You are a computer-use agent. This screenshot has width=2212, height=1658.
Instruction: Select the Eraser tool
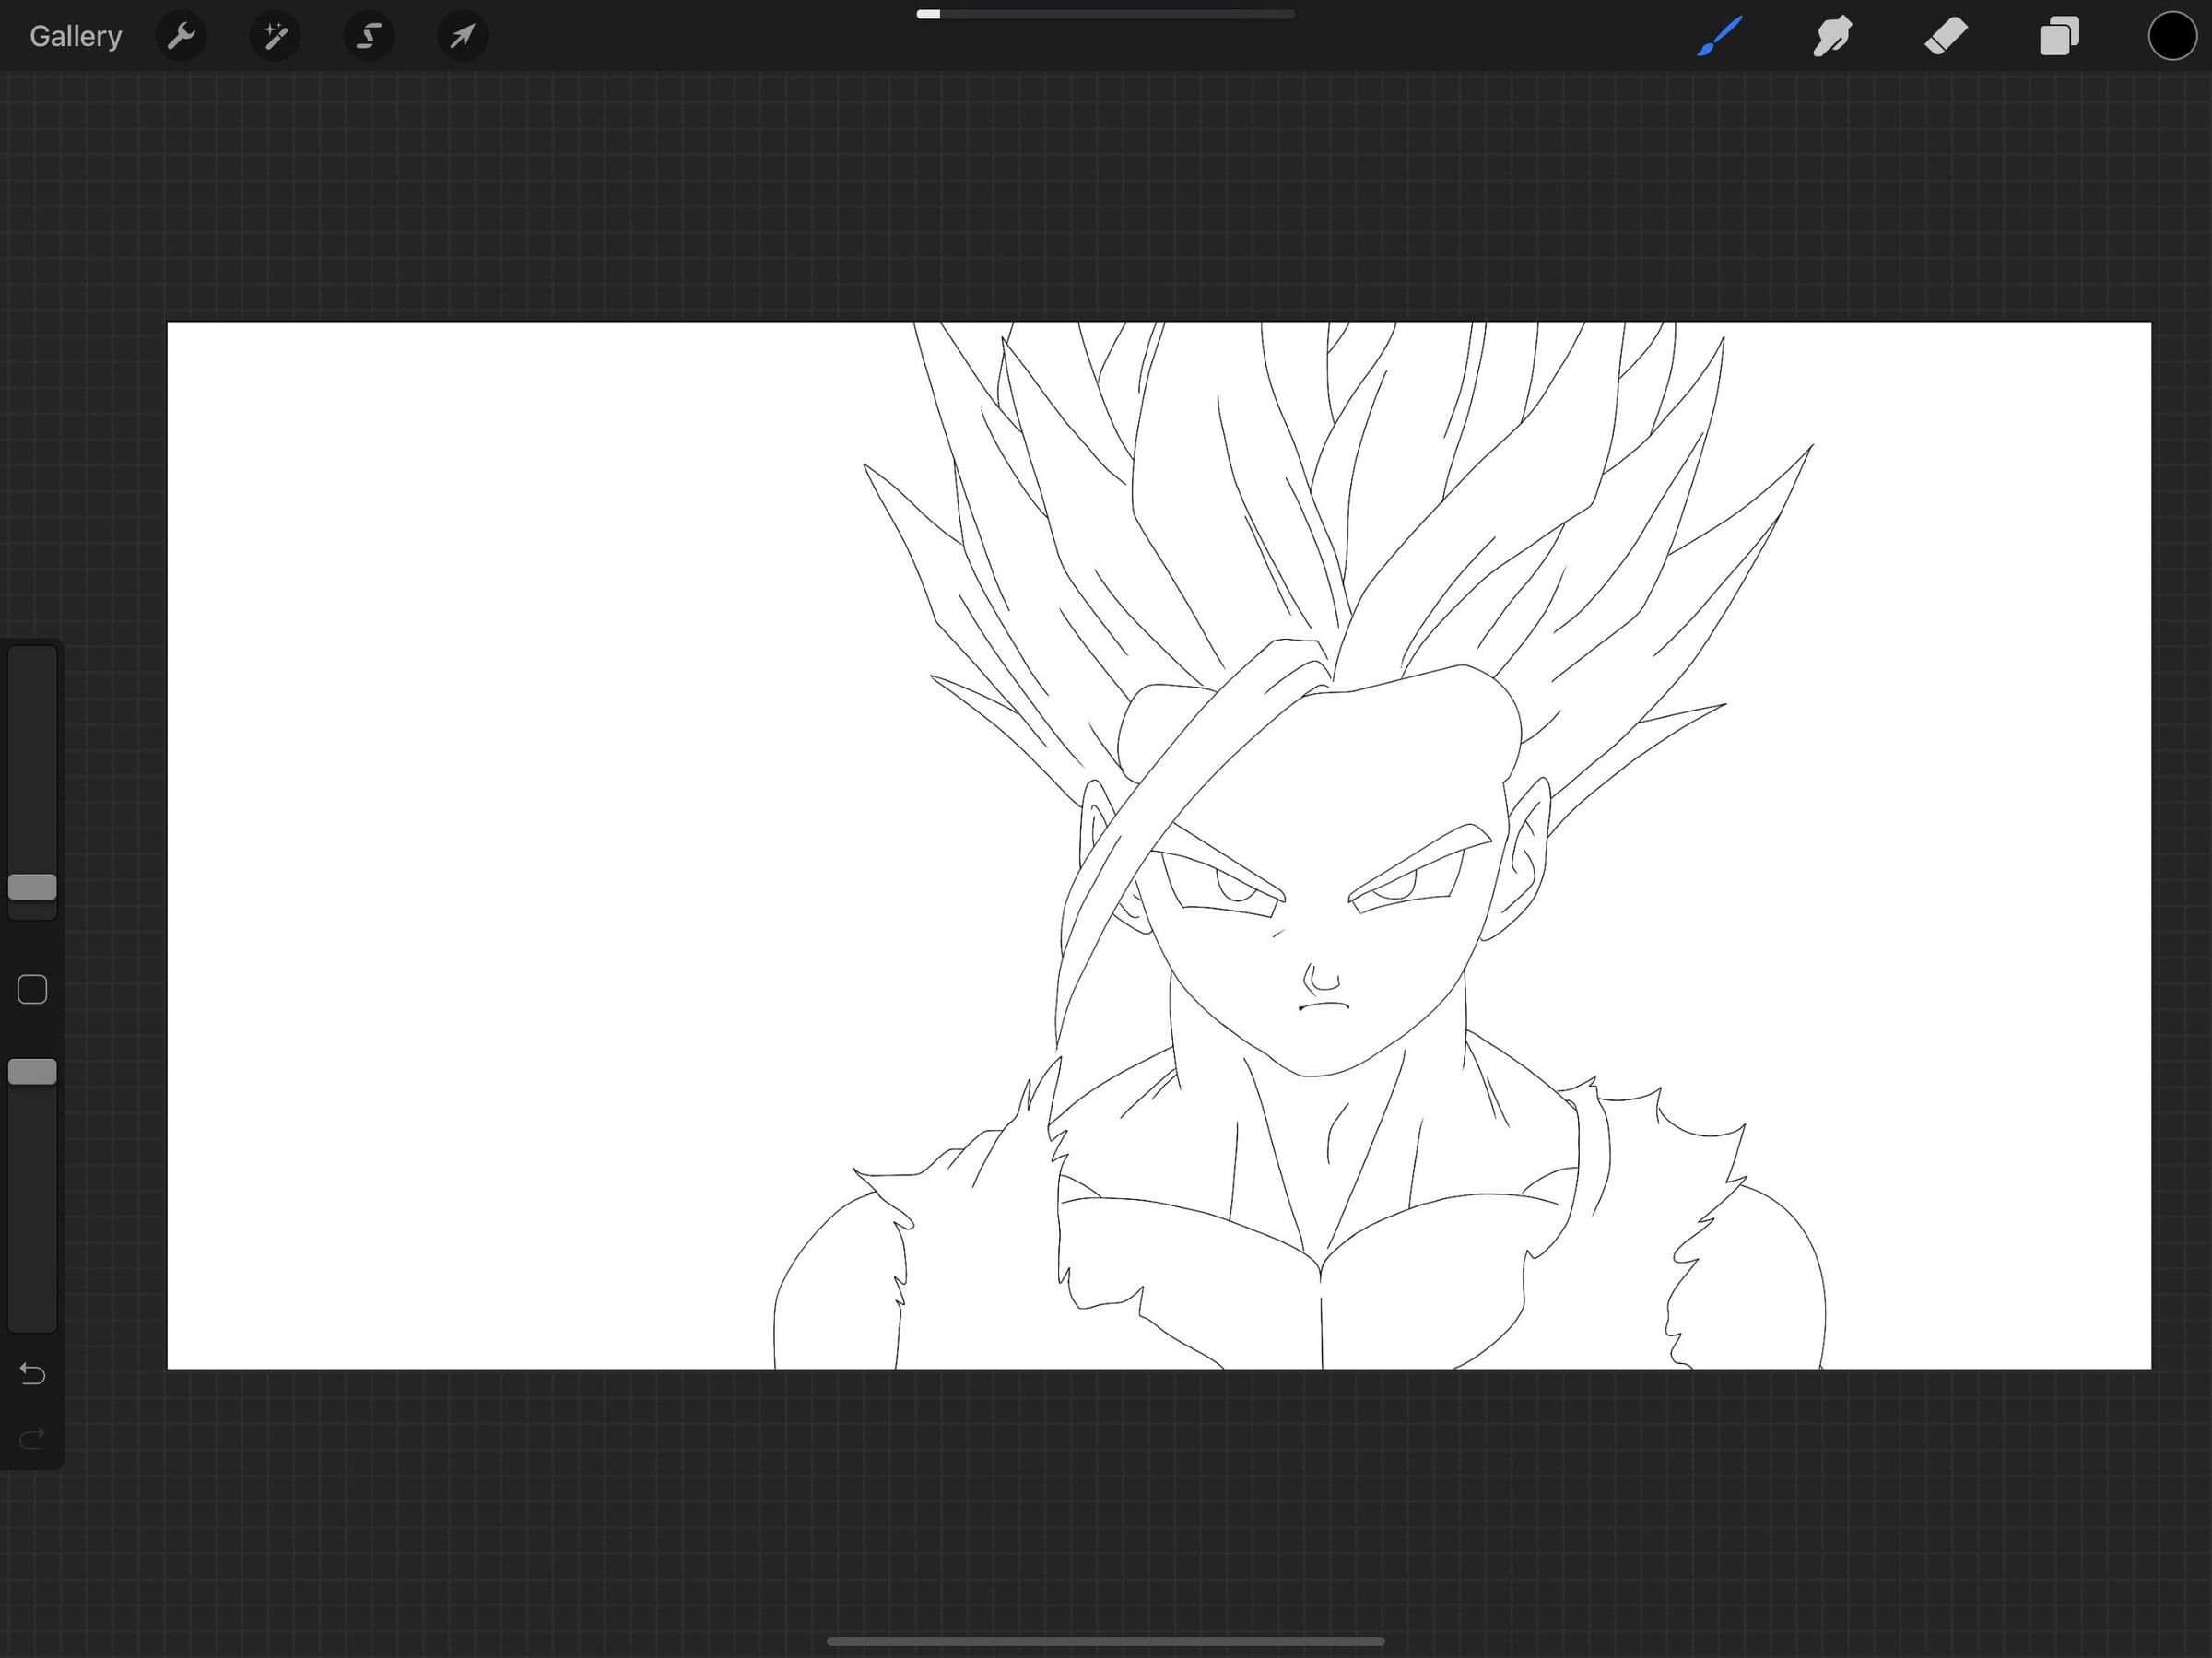pyautogui.click(x=1946, y=37)
